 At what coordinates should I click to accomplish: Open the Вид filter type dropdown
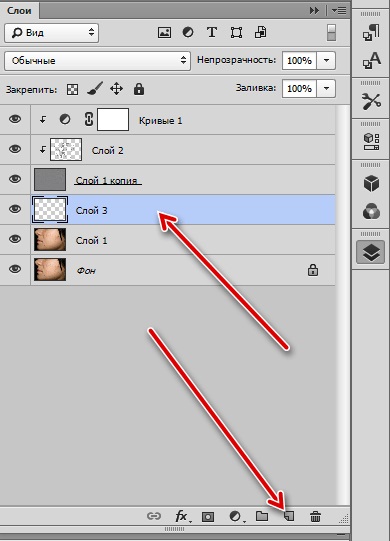tap(52, 33)
